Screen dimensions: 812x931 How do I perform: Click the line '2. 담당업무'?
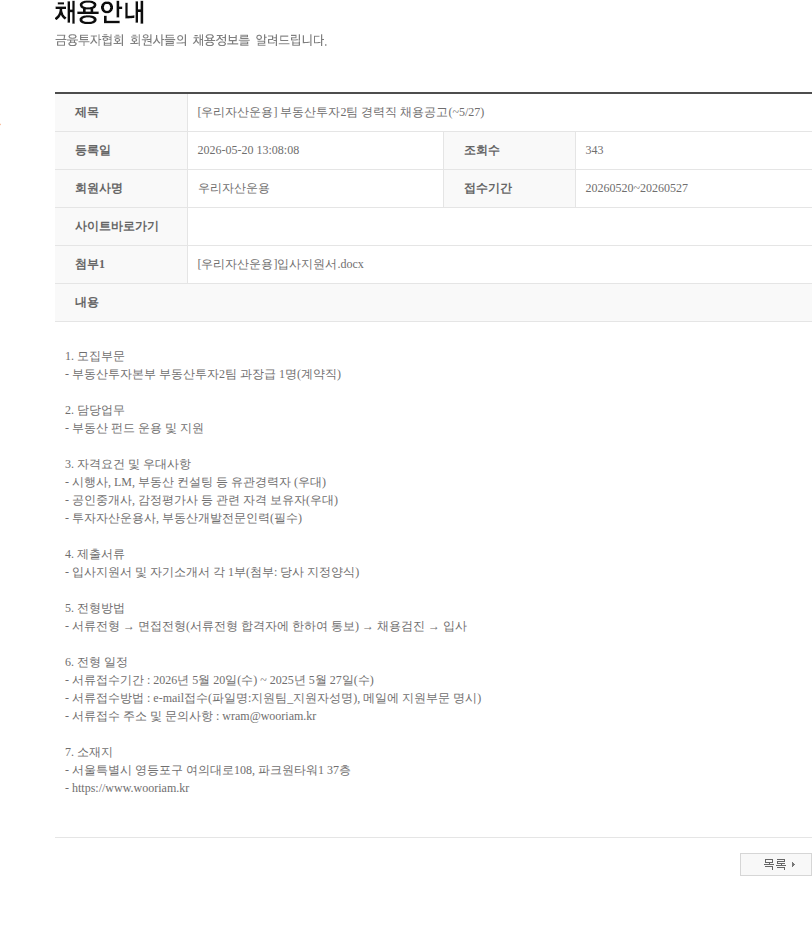[x=94, y=410]
